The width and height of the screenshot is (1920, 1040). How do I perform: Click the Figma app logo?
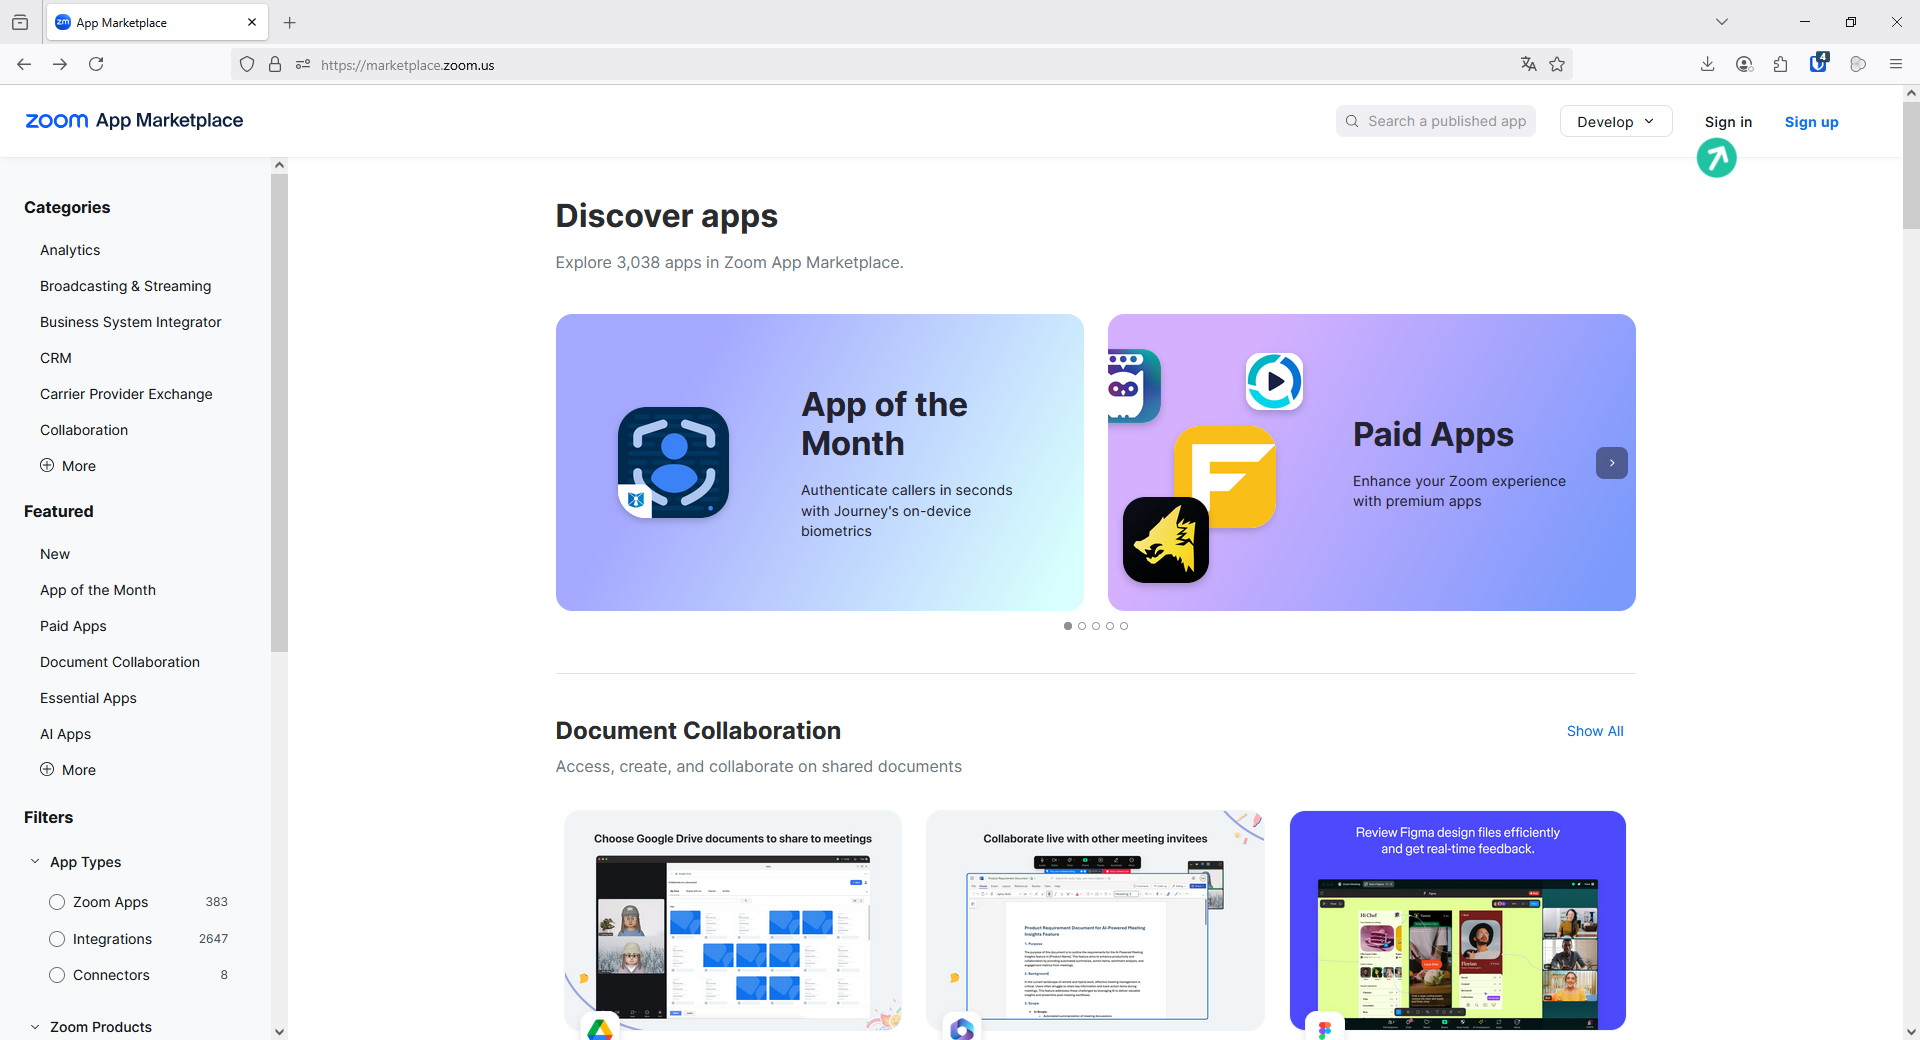point(1325,1027)
